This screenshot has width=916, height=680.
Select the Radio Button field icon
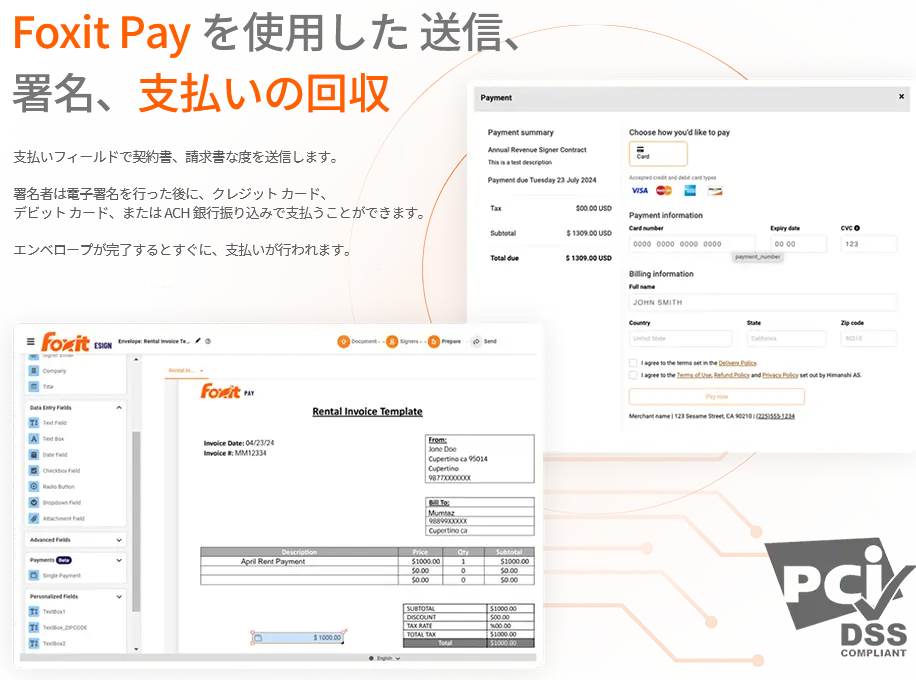tap(34, 486)
